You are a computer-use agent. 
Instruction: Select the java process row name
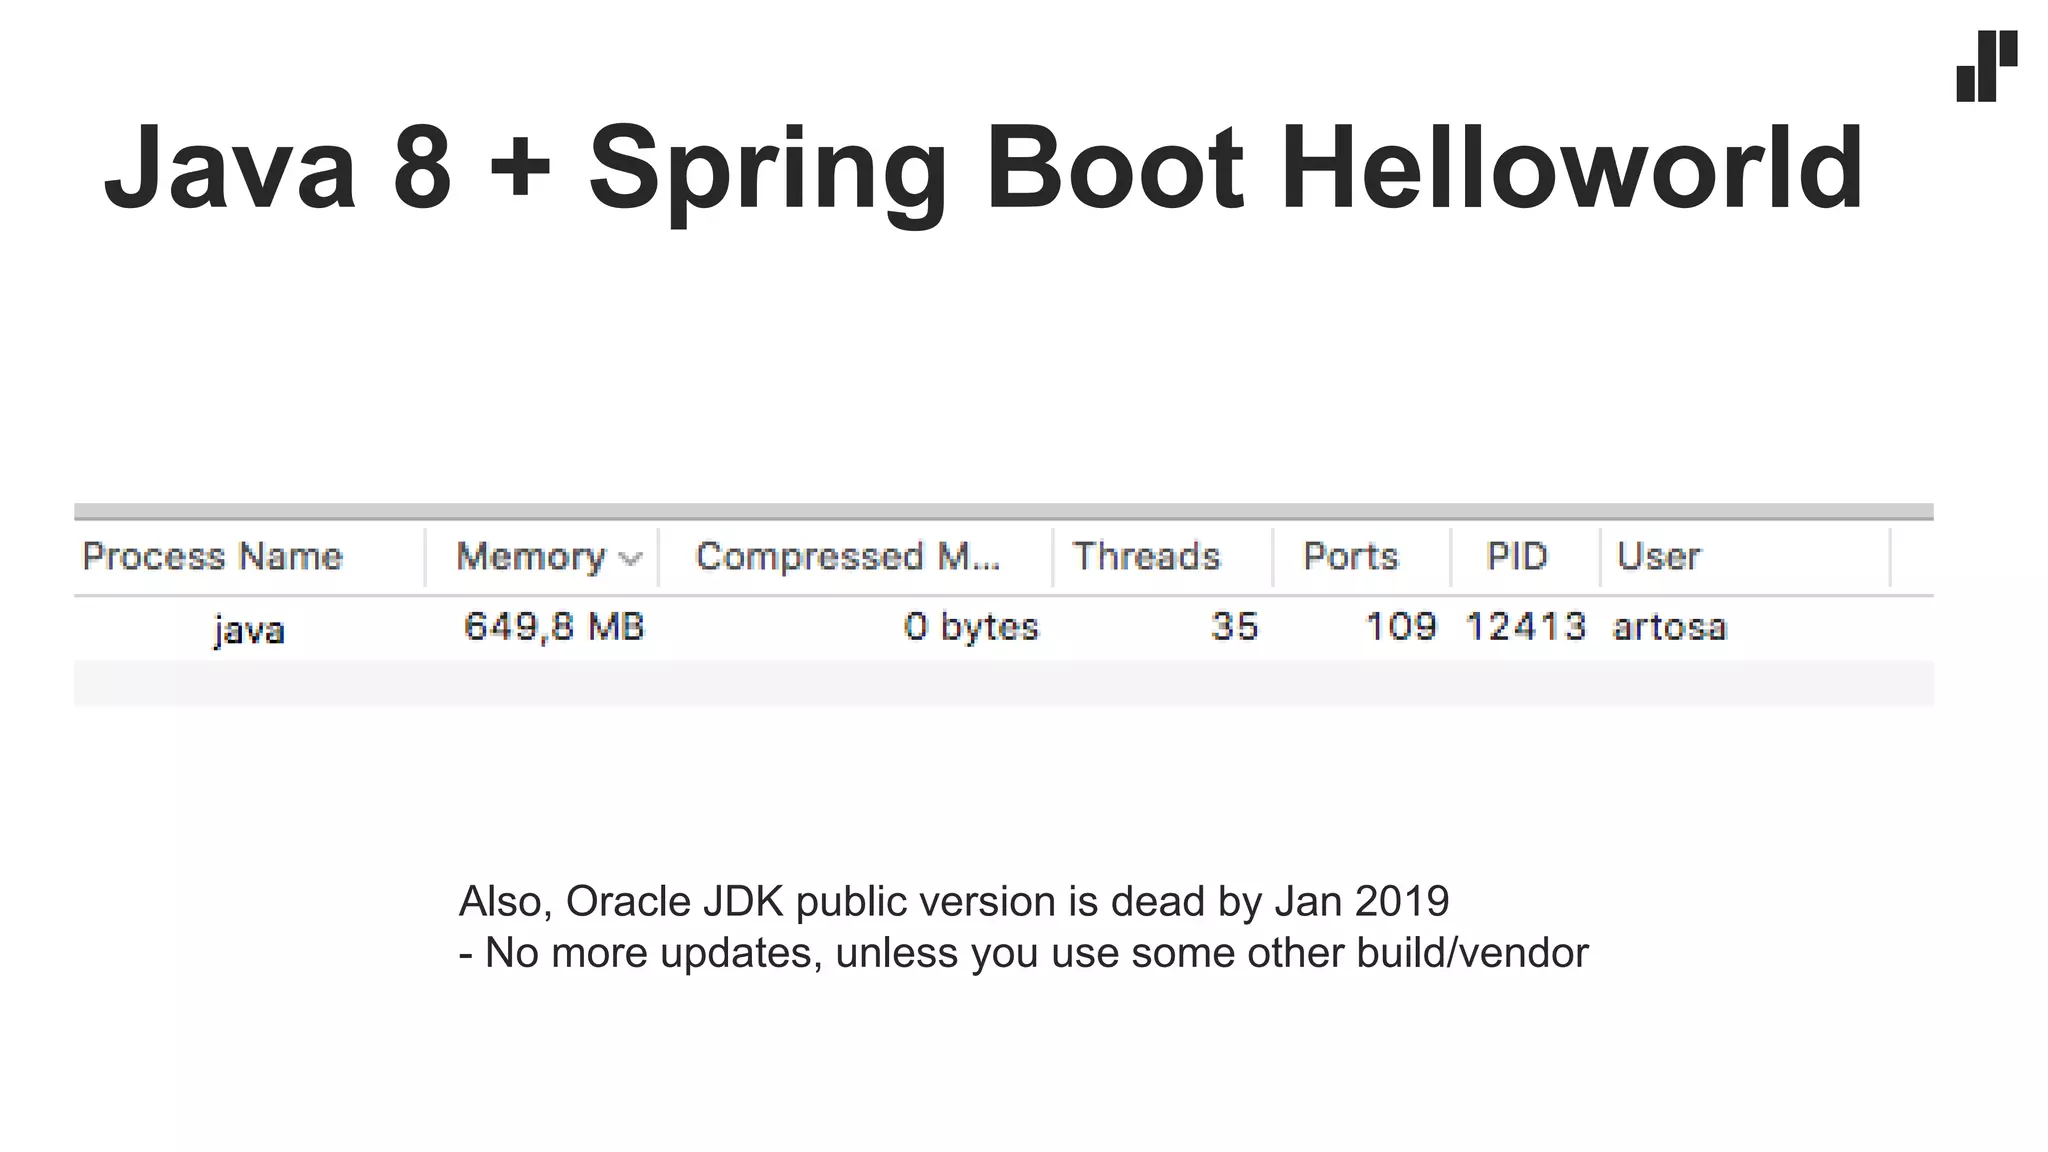(x=249, y=629)
